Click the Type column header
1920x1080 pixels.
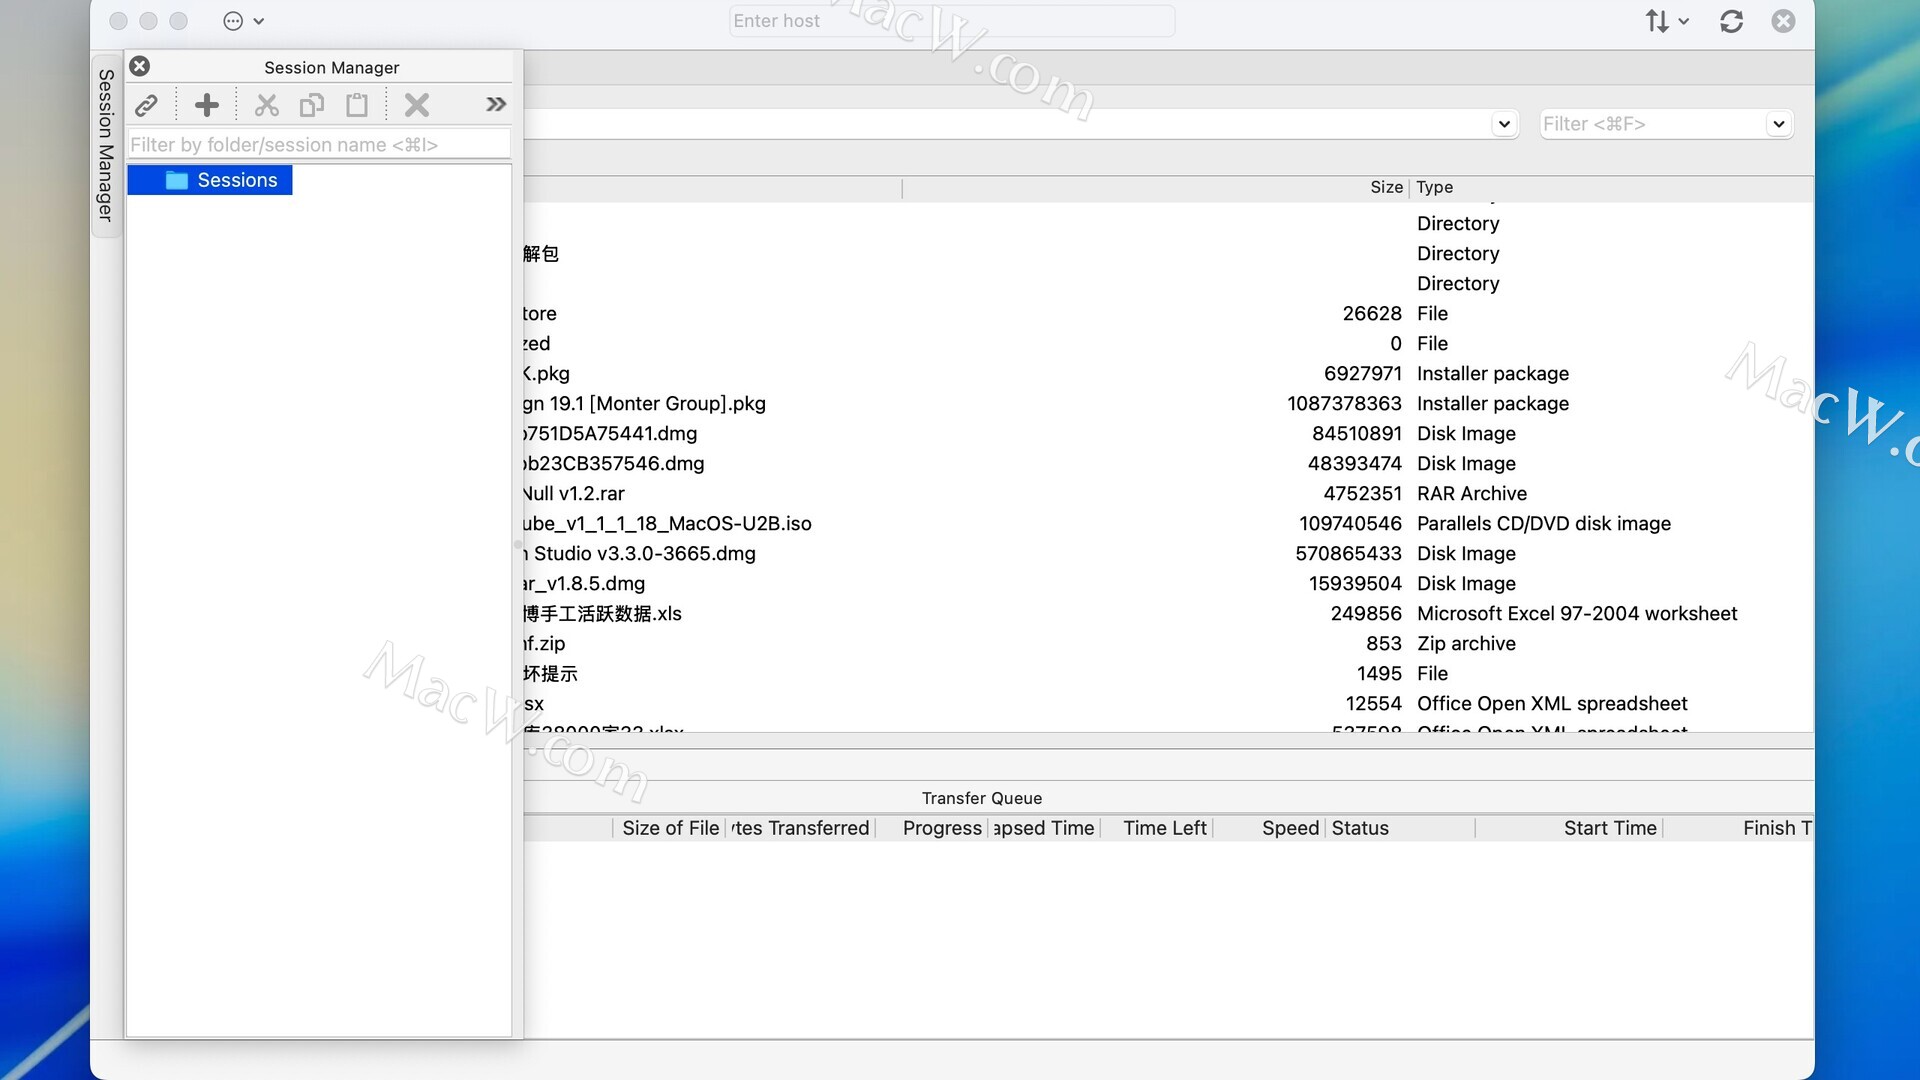(x=1435, y=187)
